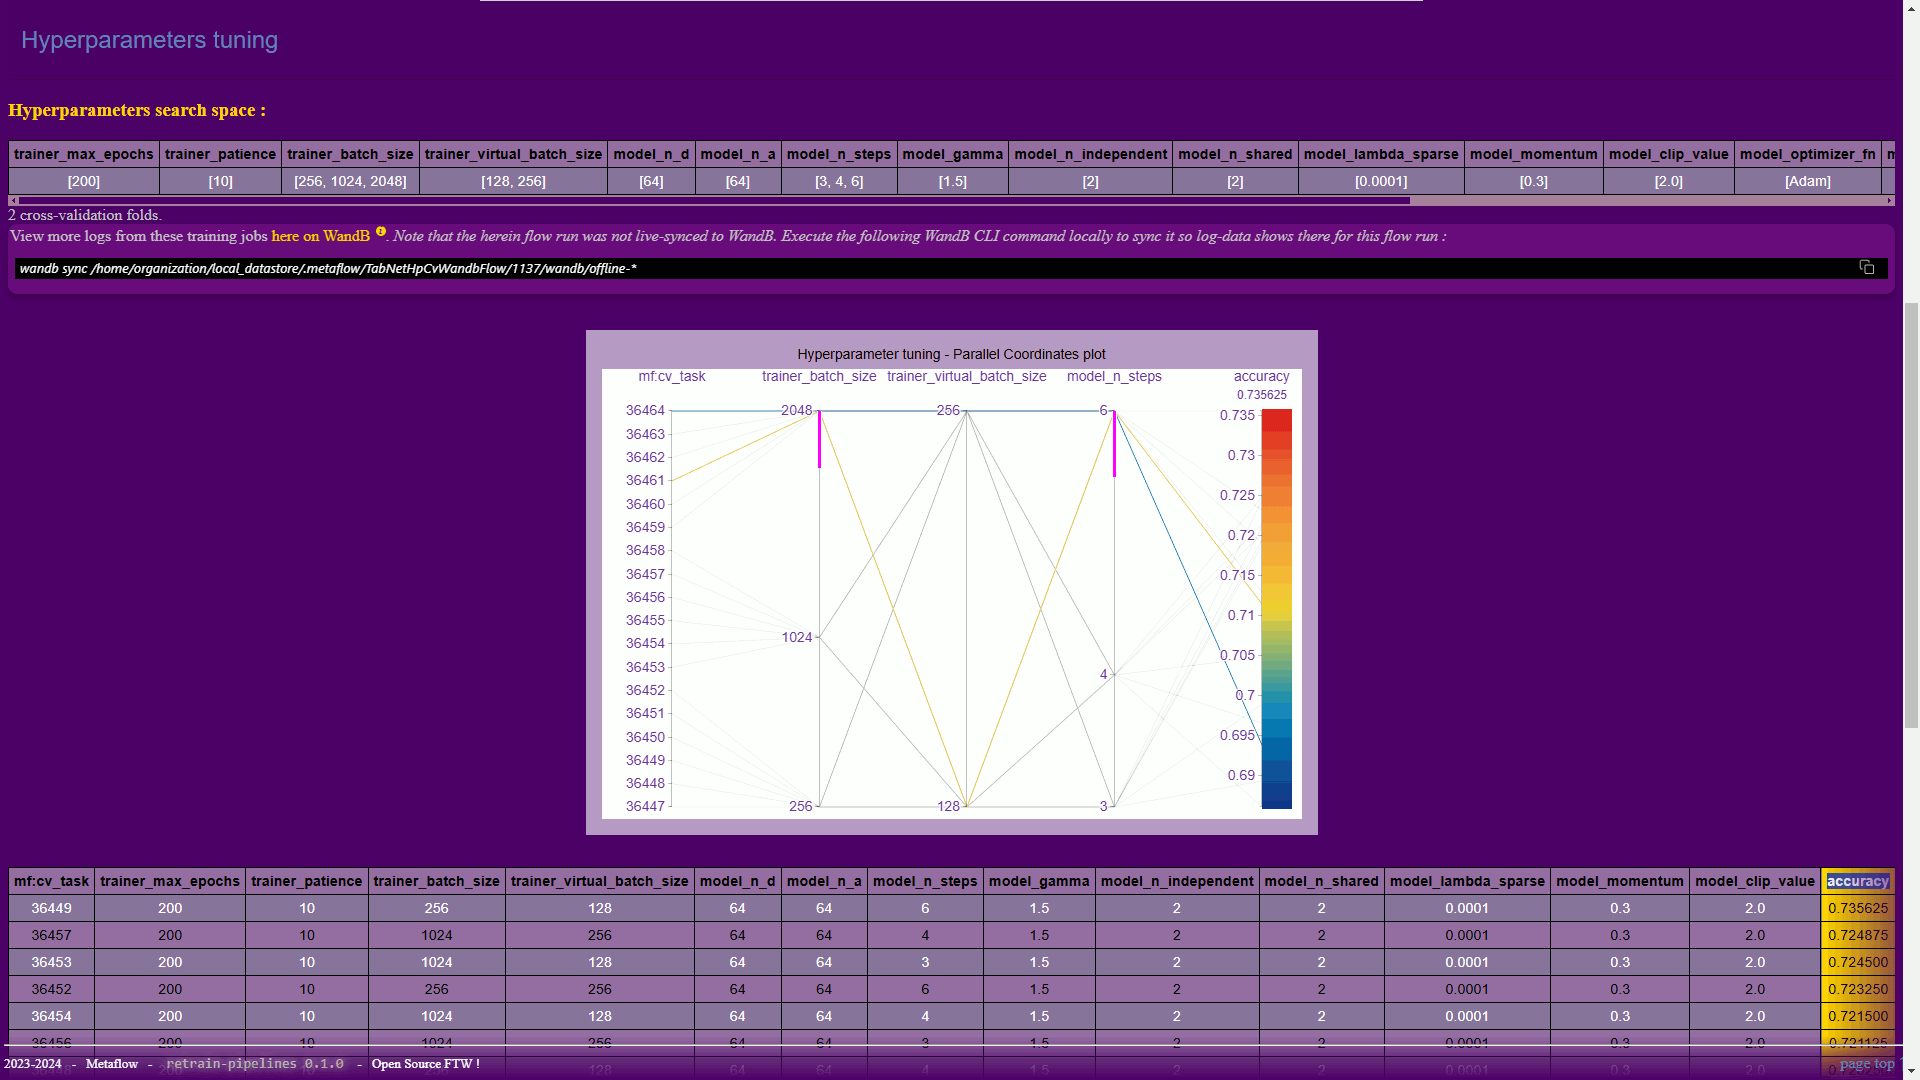Click the copy icon beside the wandb sync command
1920x1080 pixels.
tap(1866, 267)
